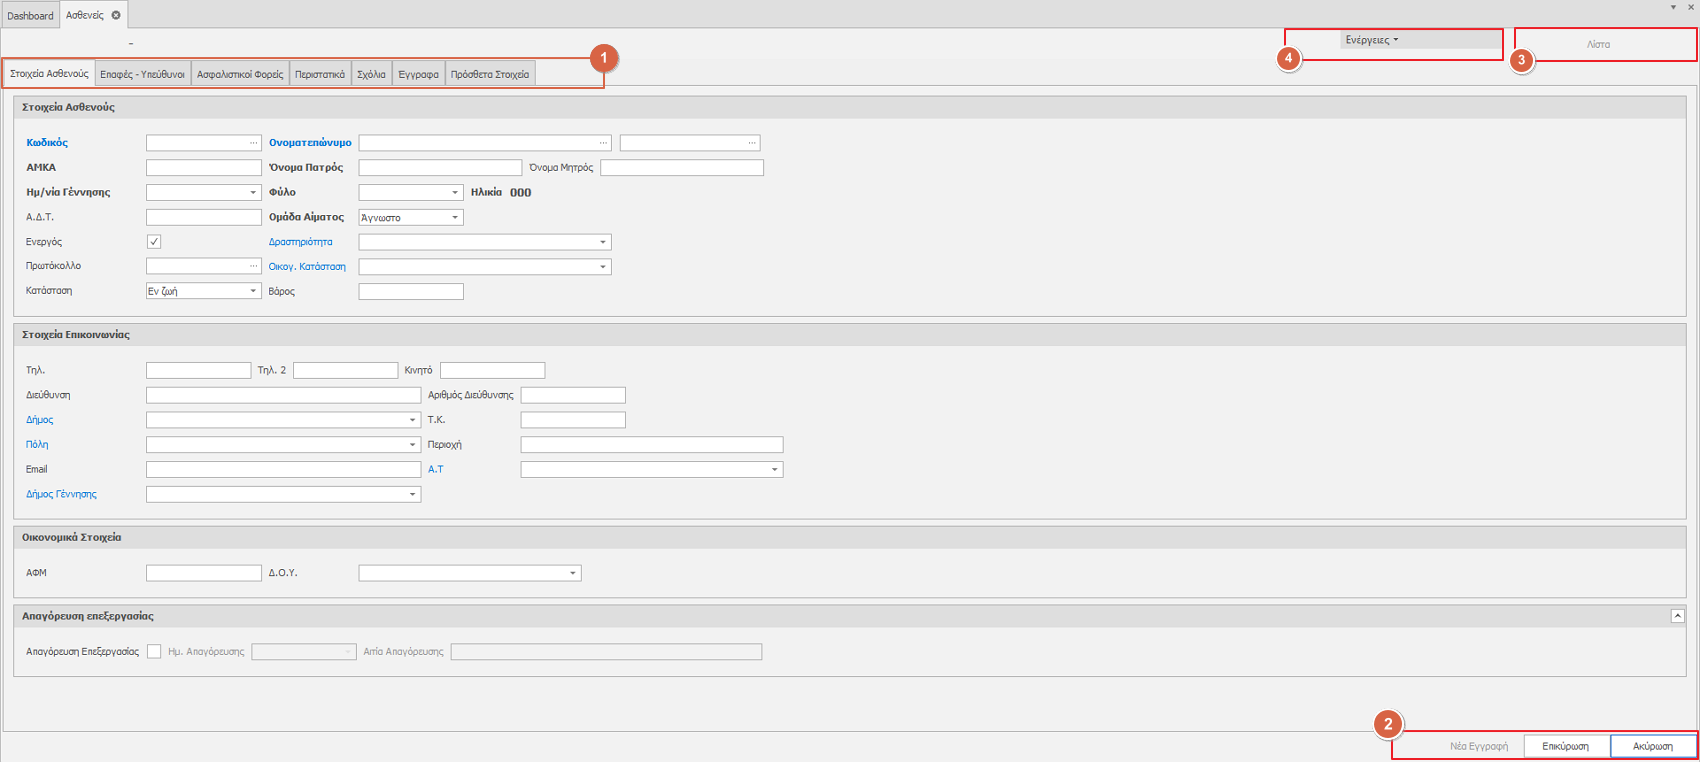
Task: Enable the Απαγόρευση Επεξεργασίας checkbox
Action: [x=154, y=652]
